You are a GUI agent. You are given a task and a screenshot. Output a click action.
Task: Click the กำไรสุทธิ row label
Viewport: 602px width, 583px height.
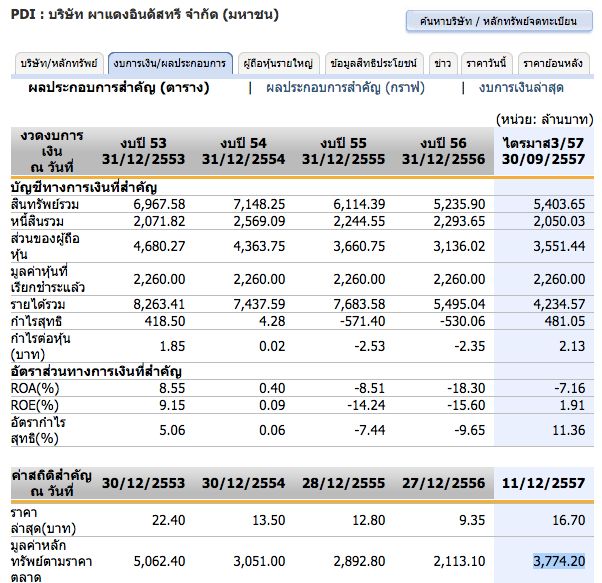(36, 322)
